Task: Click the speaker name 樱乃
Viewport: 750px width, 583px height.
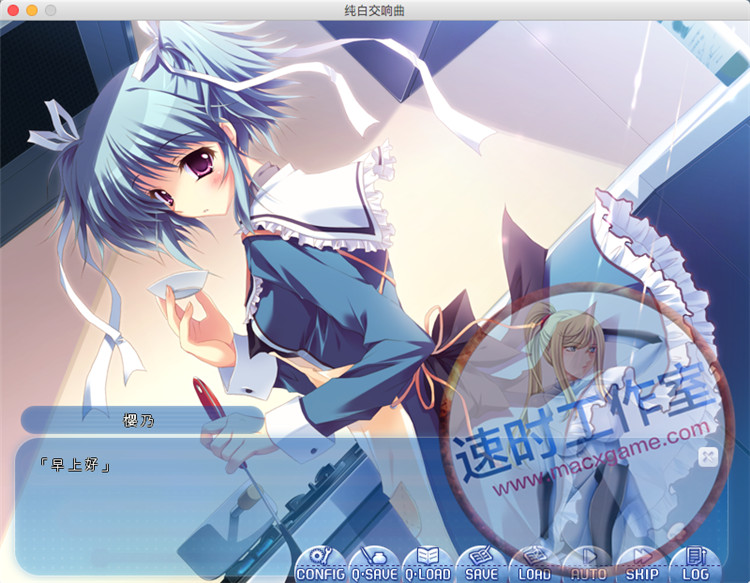Action: tap(139, 420)
